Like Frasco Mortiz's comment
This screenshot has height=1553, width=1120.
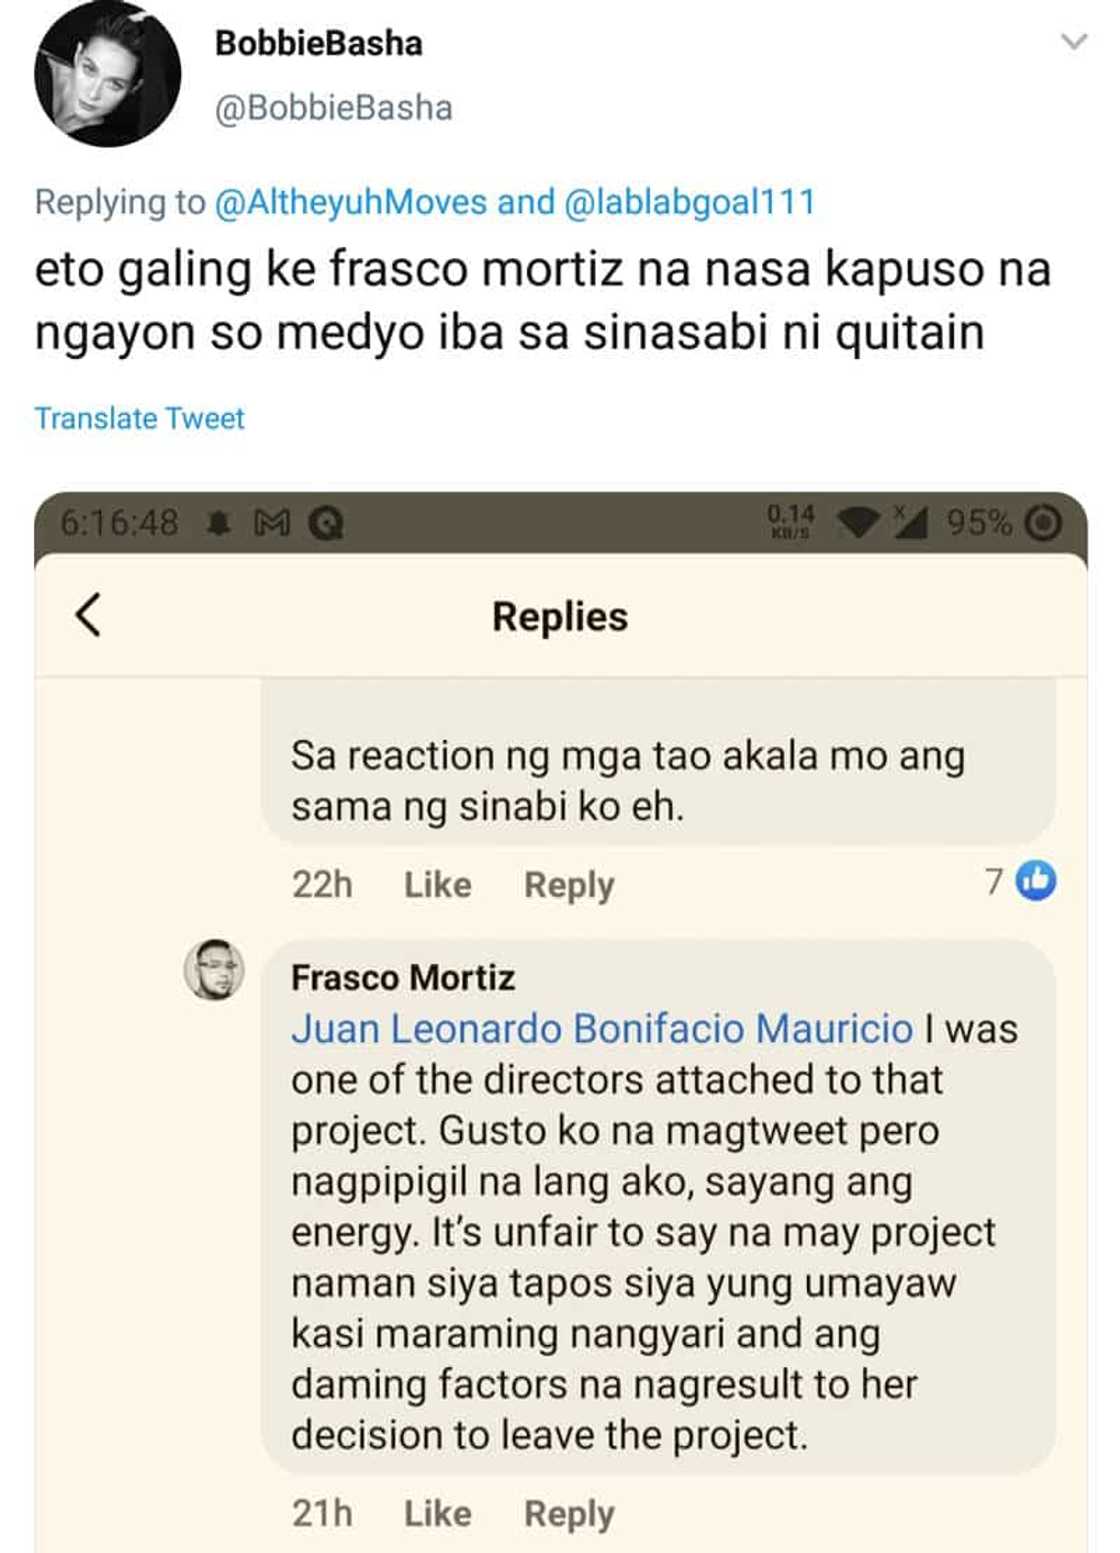(437, 1513)
